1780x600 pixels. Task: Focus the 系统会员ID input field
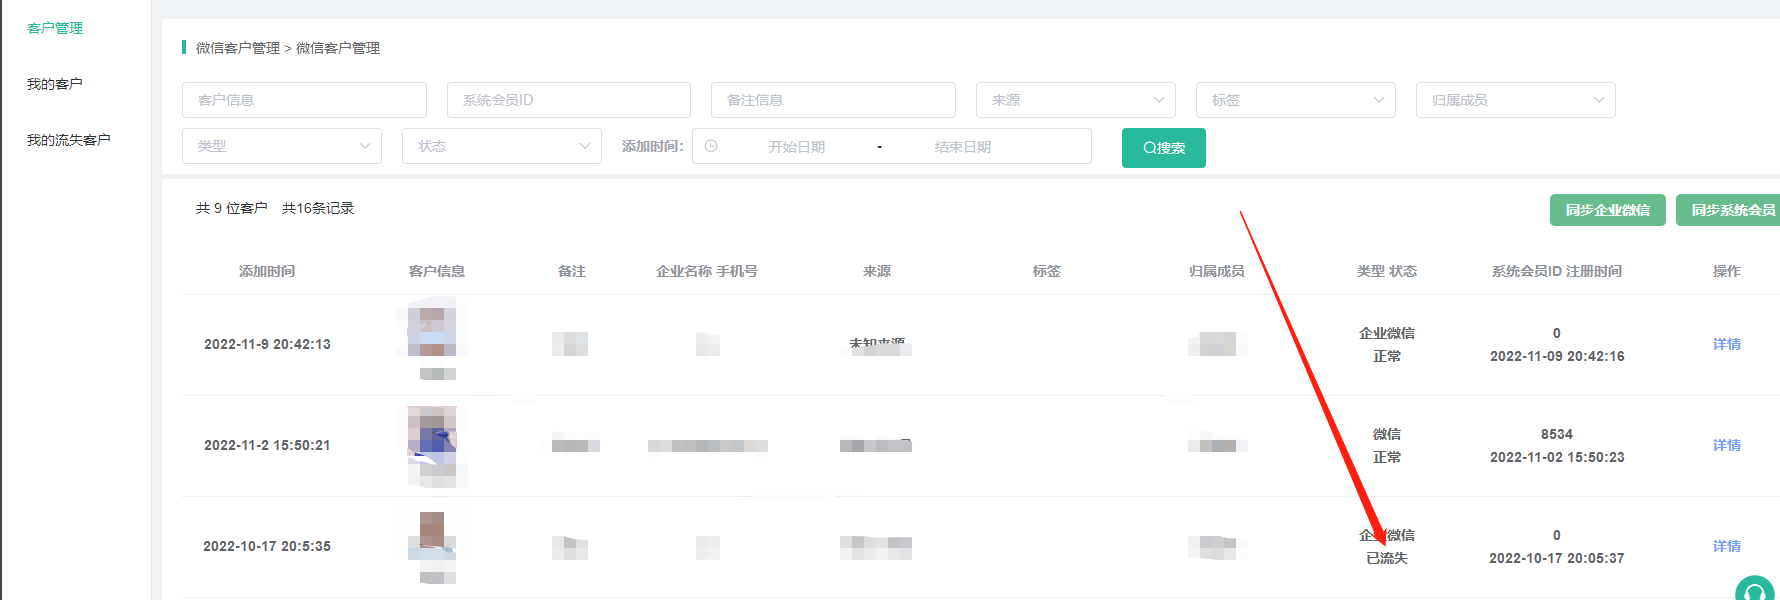(x=568, y=100)
